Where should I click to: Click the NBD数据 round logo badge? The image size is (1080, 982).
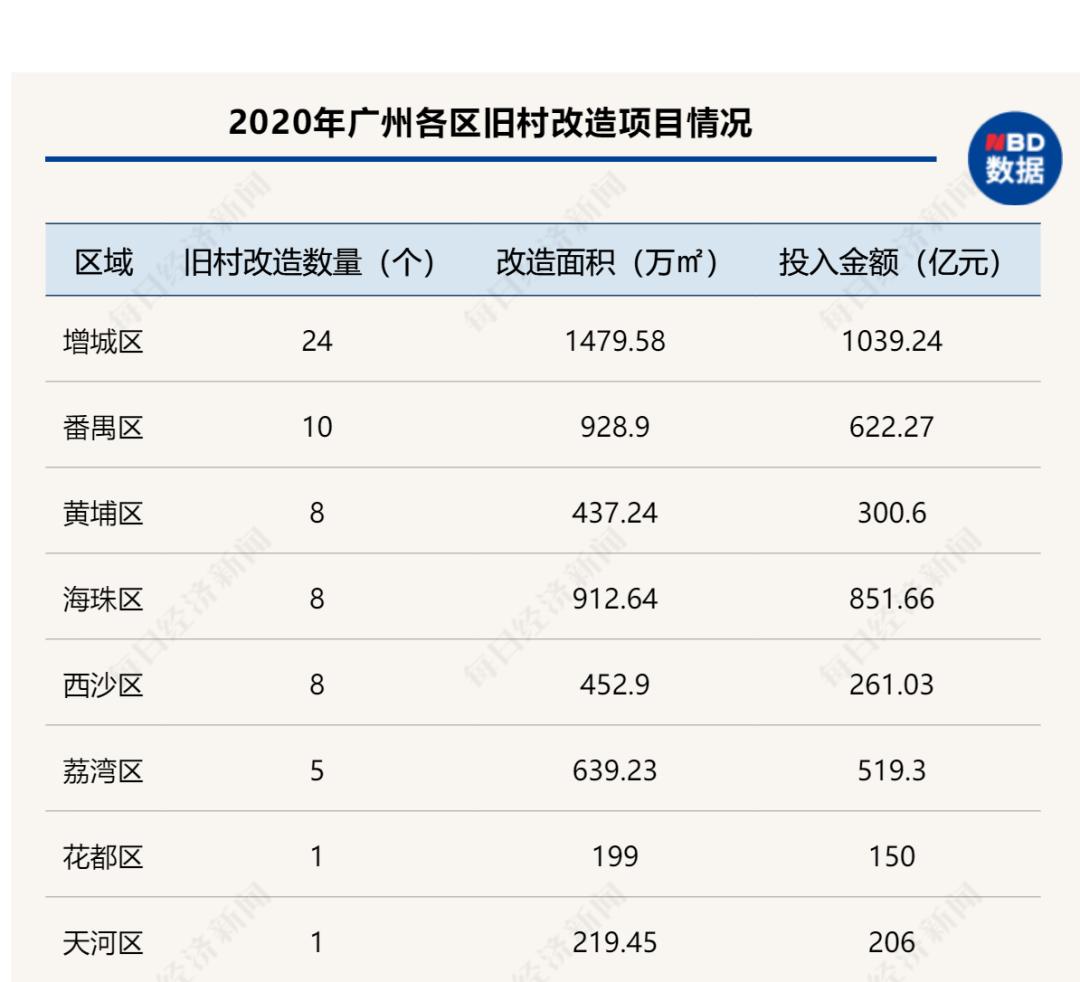coord(1015,158)
